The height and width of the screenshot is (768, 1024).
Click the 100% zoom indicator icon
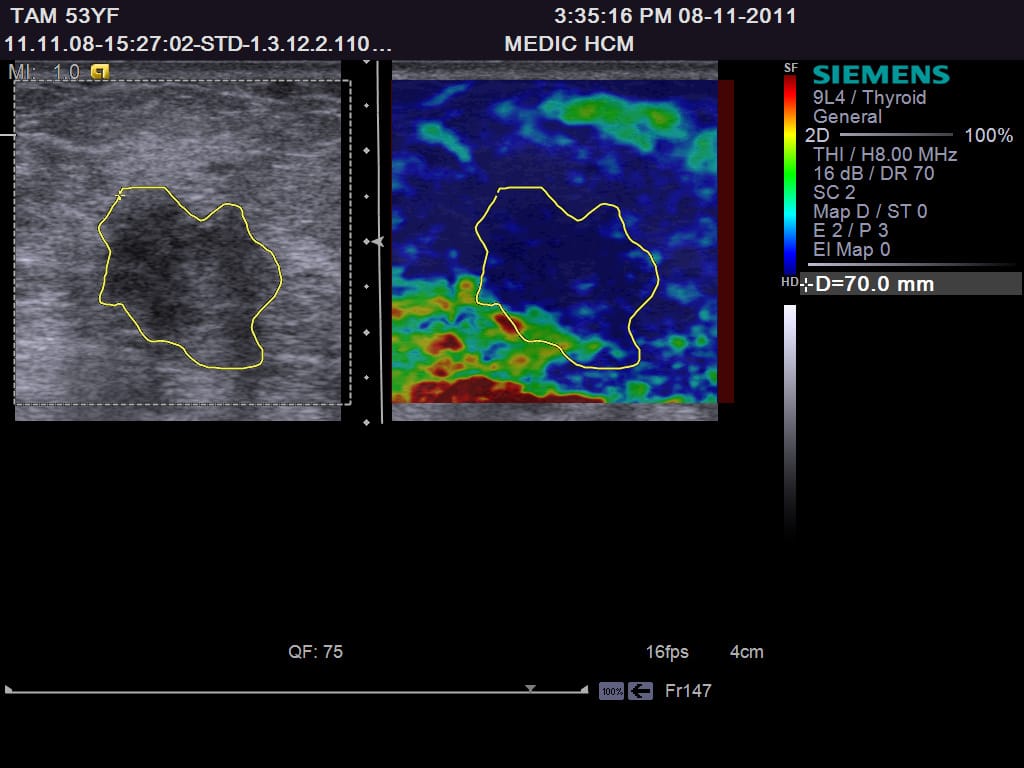click(x=611, y=691)
